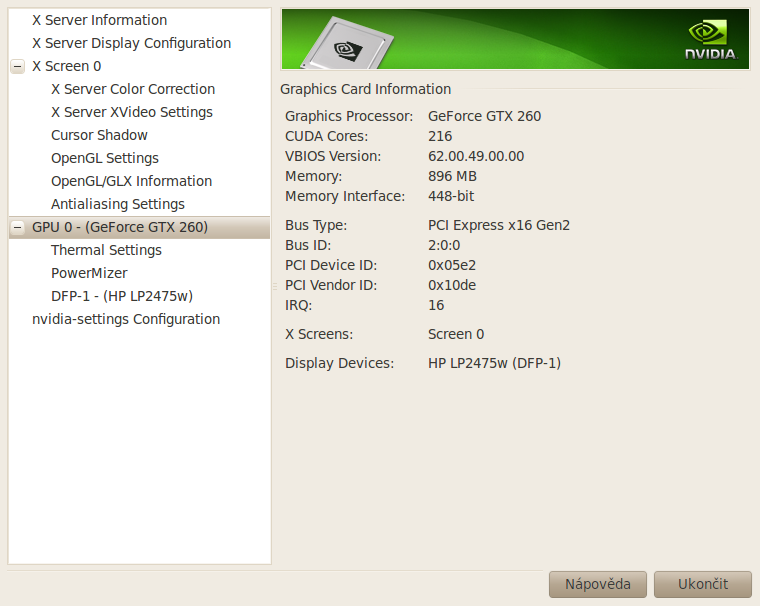Click the Screen 0 value
Image resolution: width=760 pixels, height=606 pixels.
[x=456, y=335]
